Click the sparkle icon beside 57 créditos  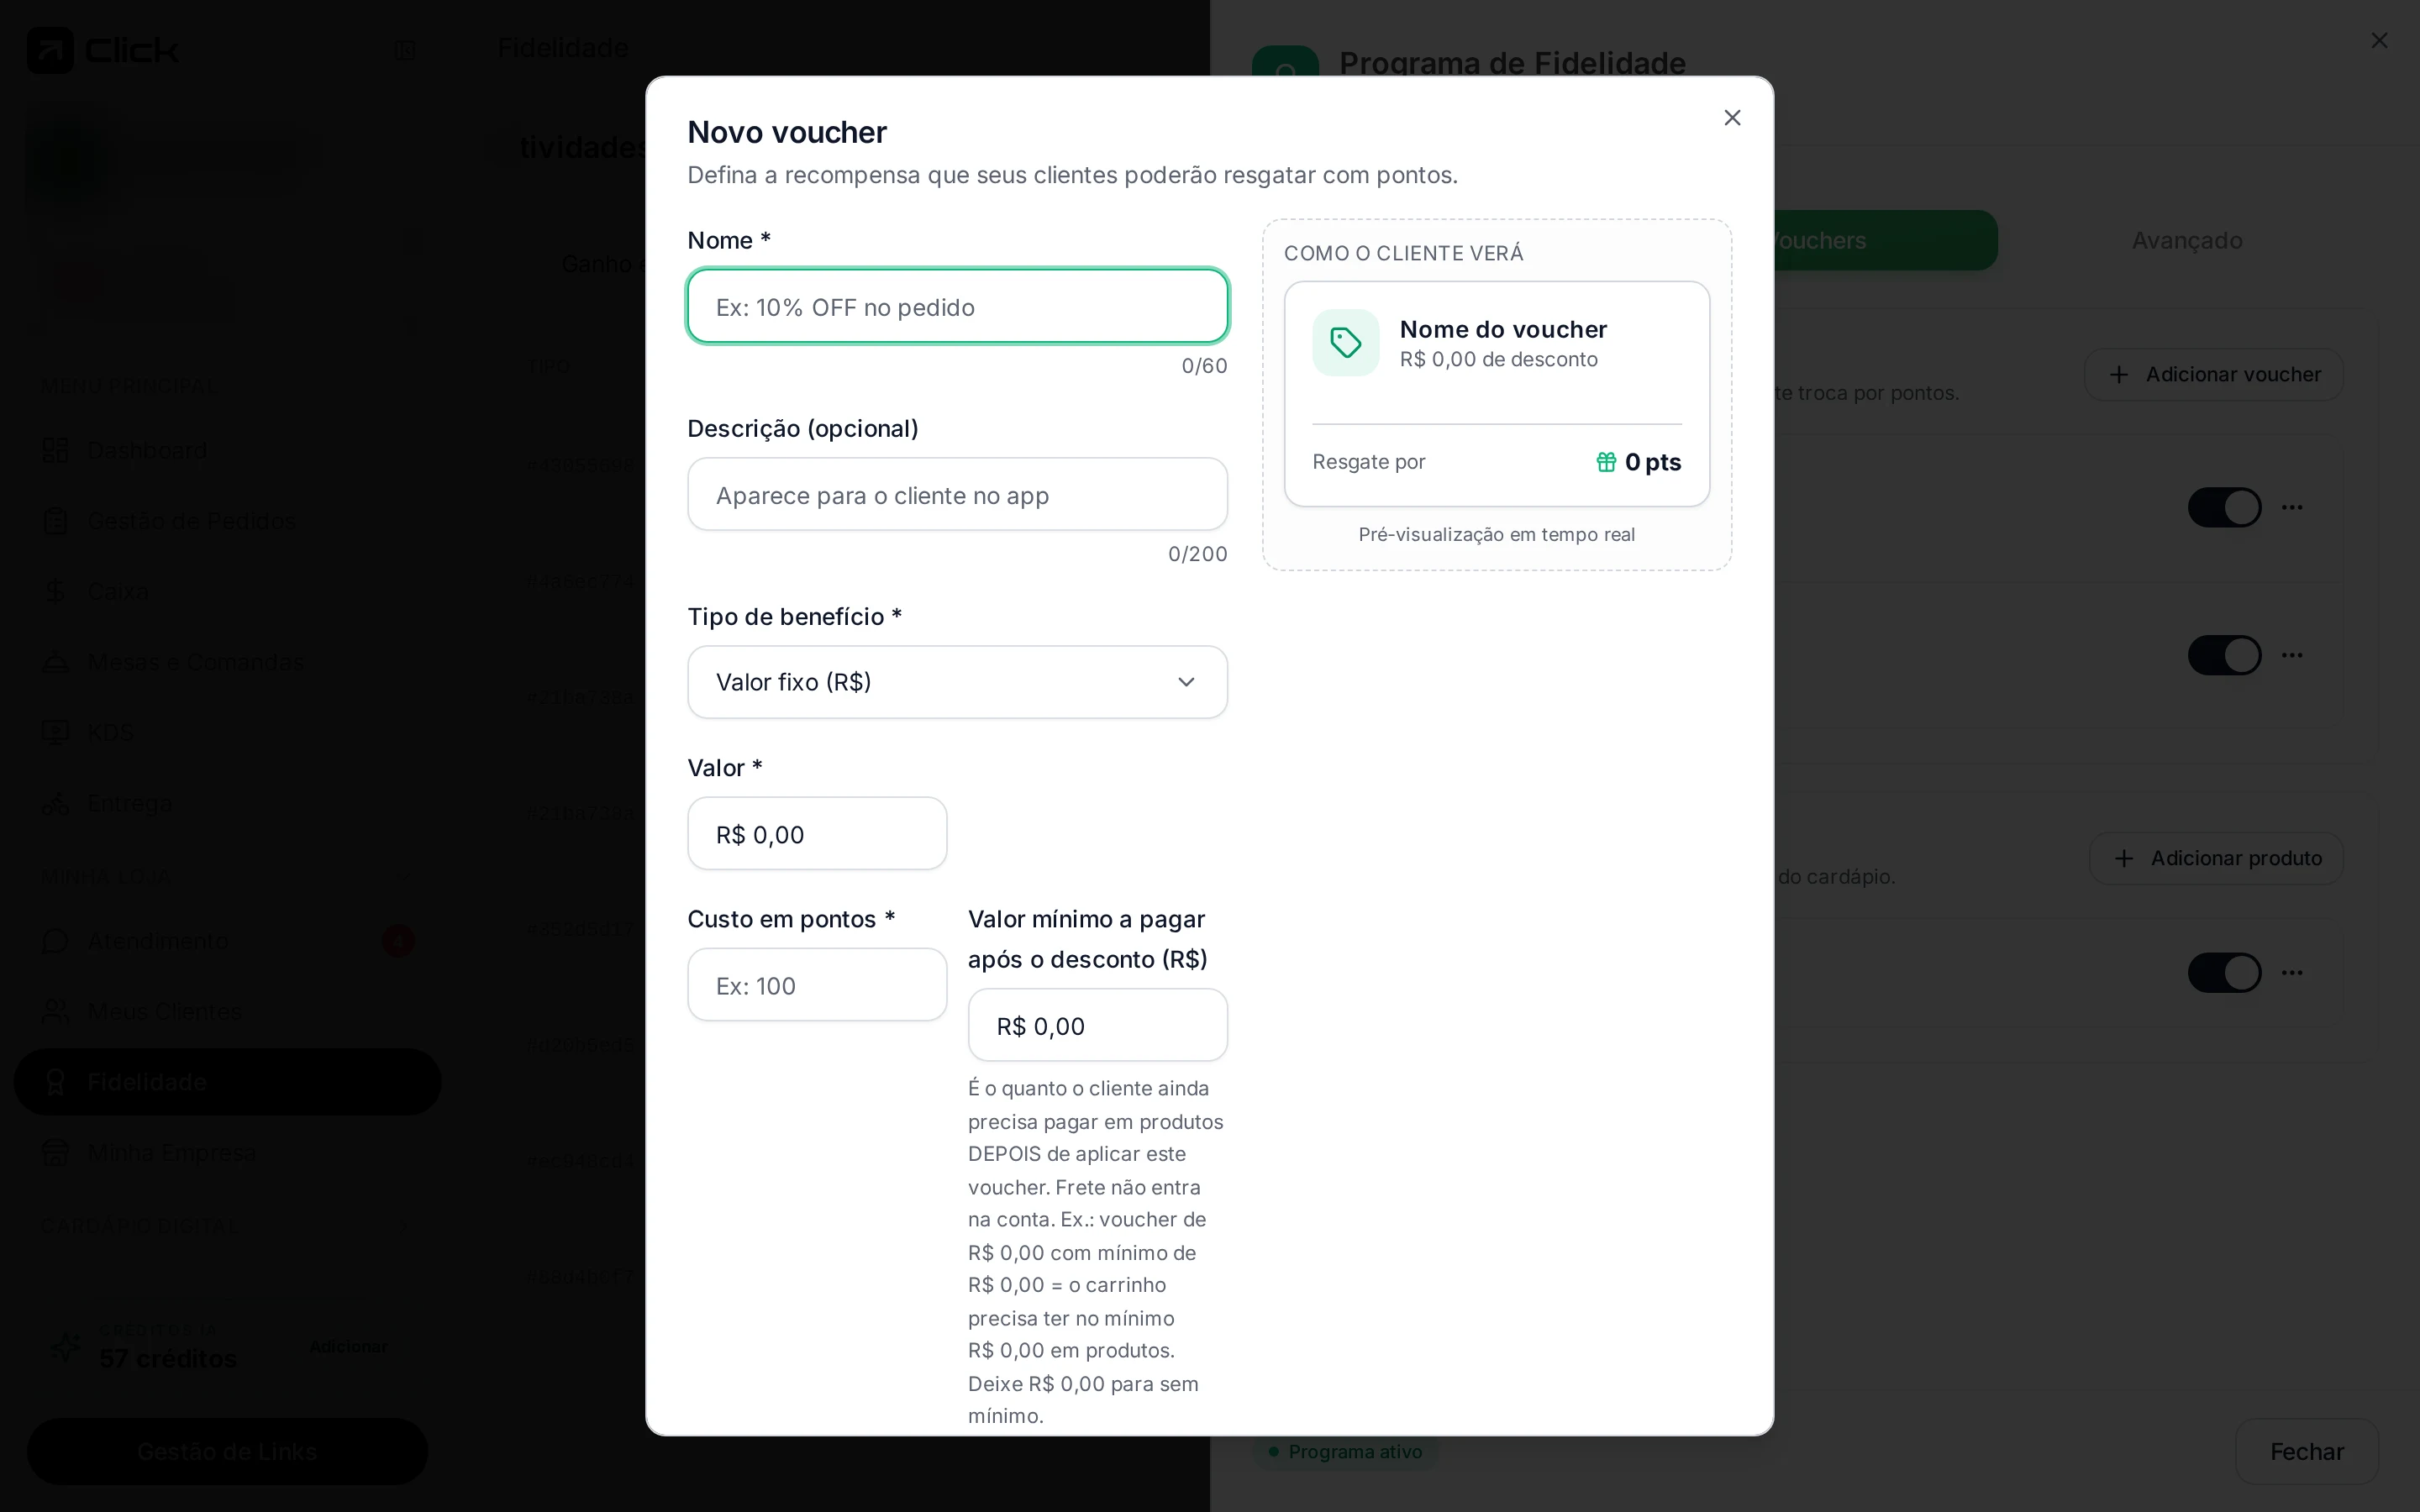tap(66, 1346)
